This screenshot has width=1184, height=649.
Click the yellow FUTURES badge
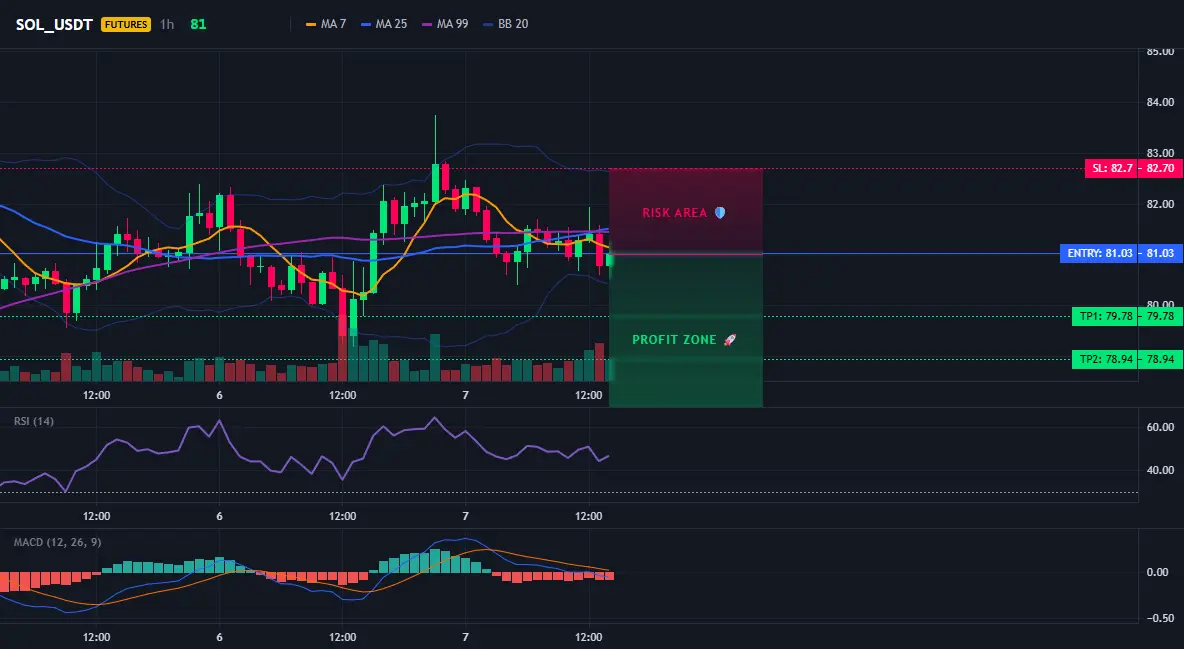point(126,24)
